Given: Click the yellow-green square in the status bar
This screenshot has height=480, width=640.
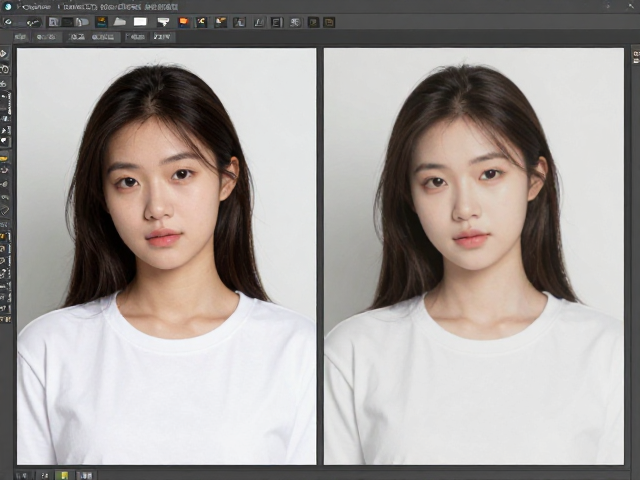Looking at the screenshot, I should click(64, 476).
